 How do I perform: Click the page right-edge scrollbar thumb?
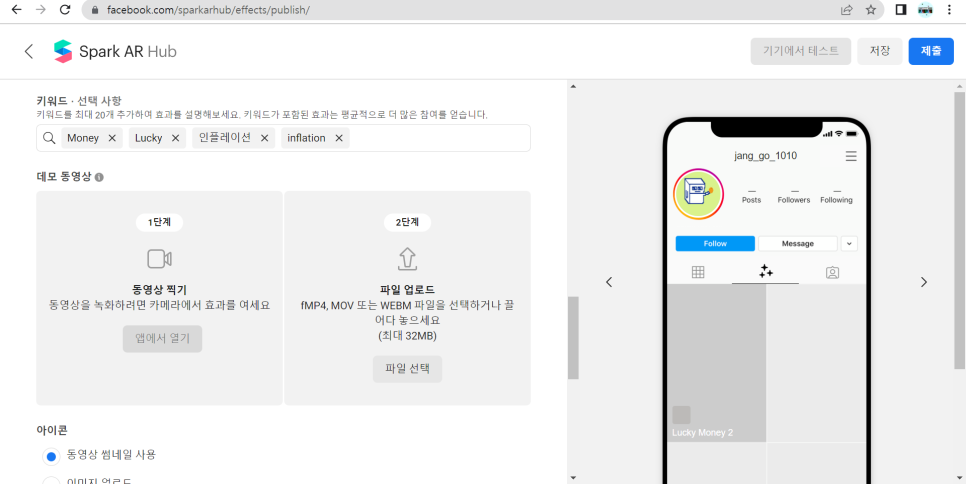(x=959, y=231)
